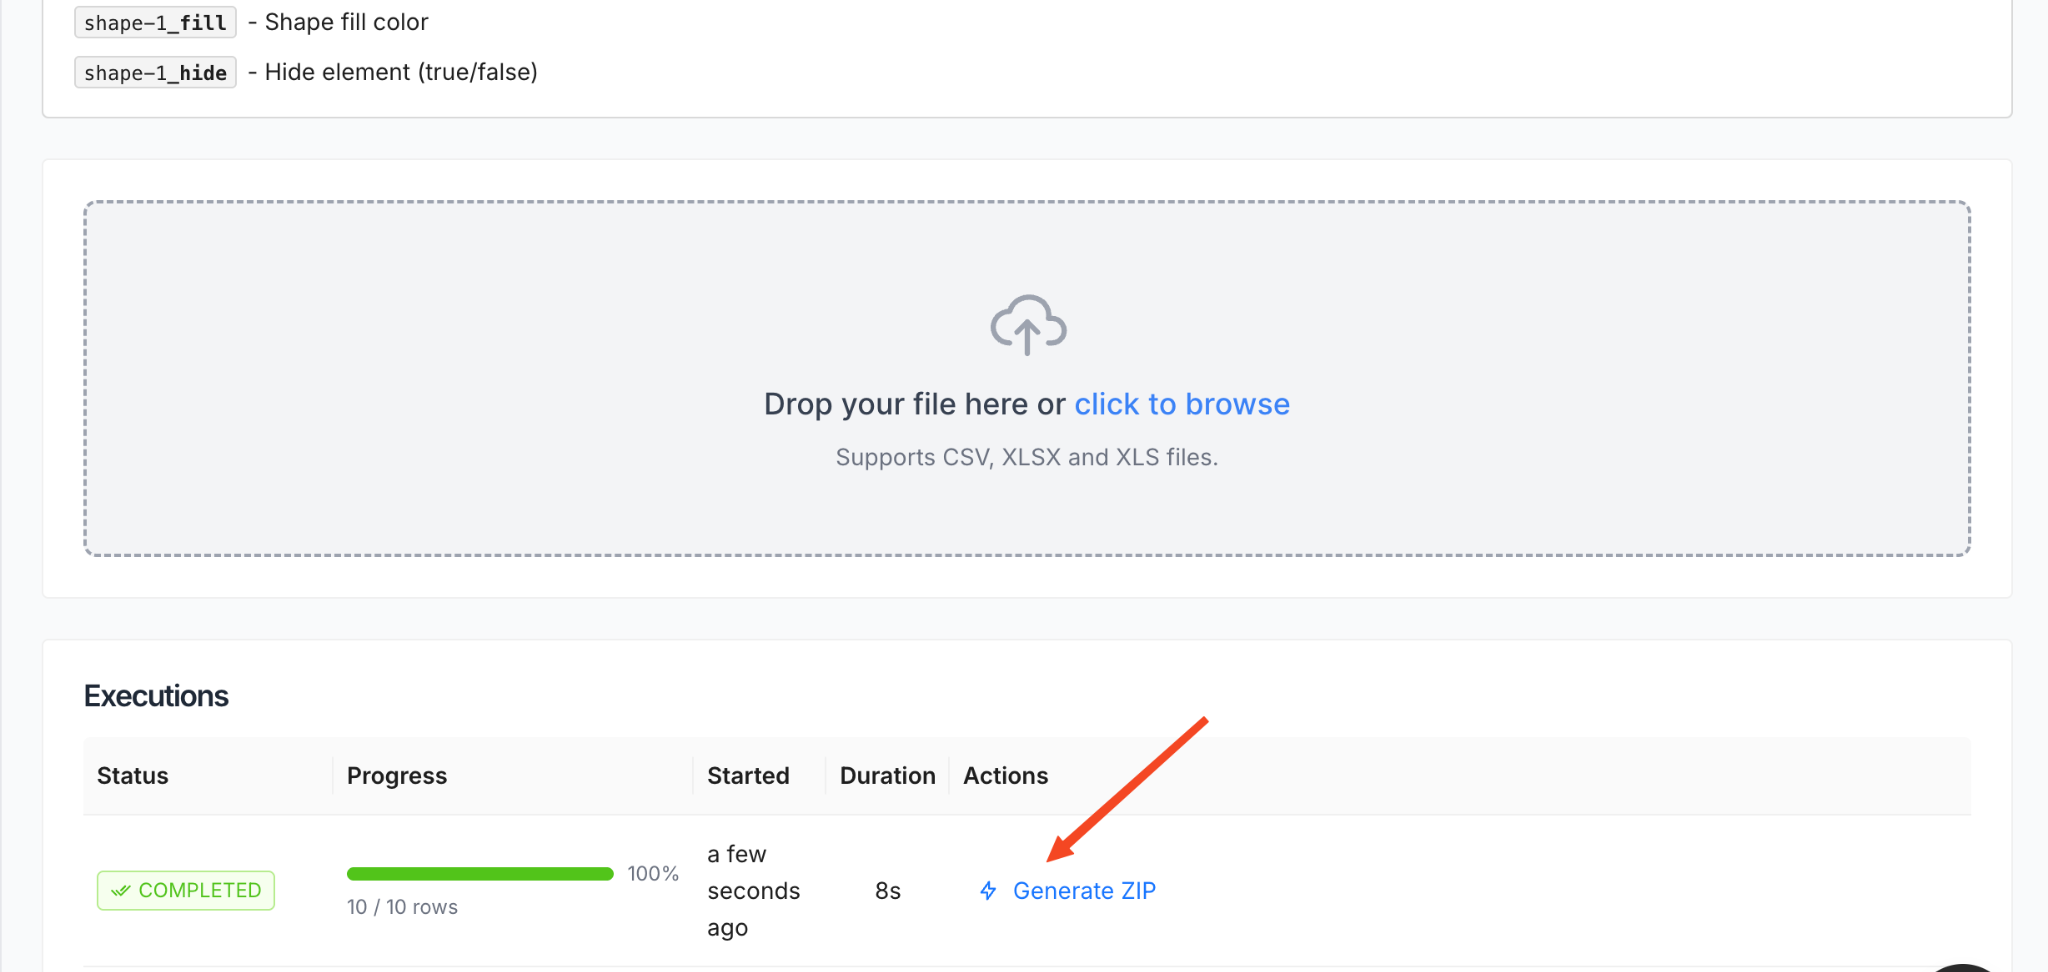Expand the Actions column header
The image size is (2048, 972).
coord(1005,775)
